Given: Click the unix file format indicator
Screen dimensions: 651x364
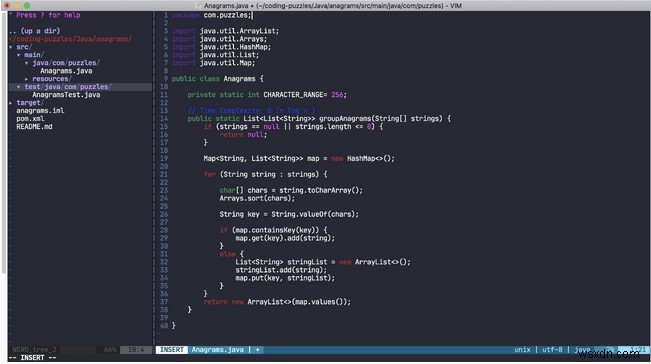Looking at the screenshot, I should pos(522,350).
